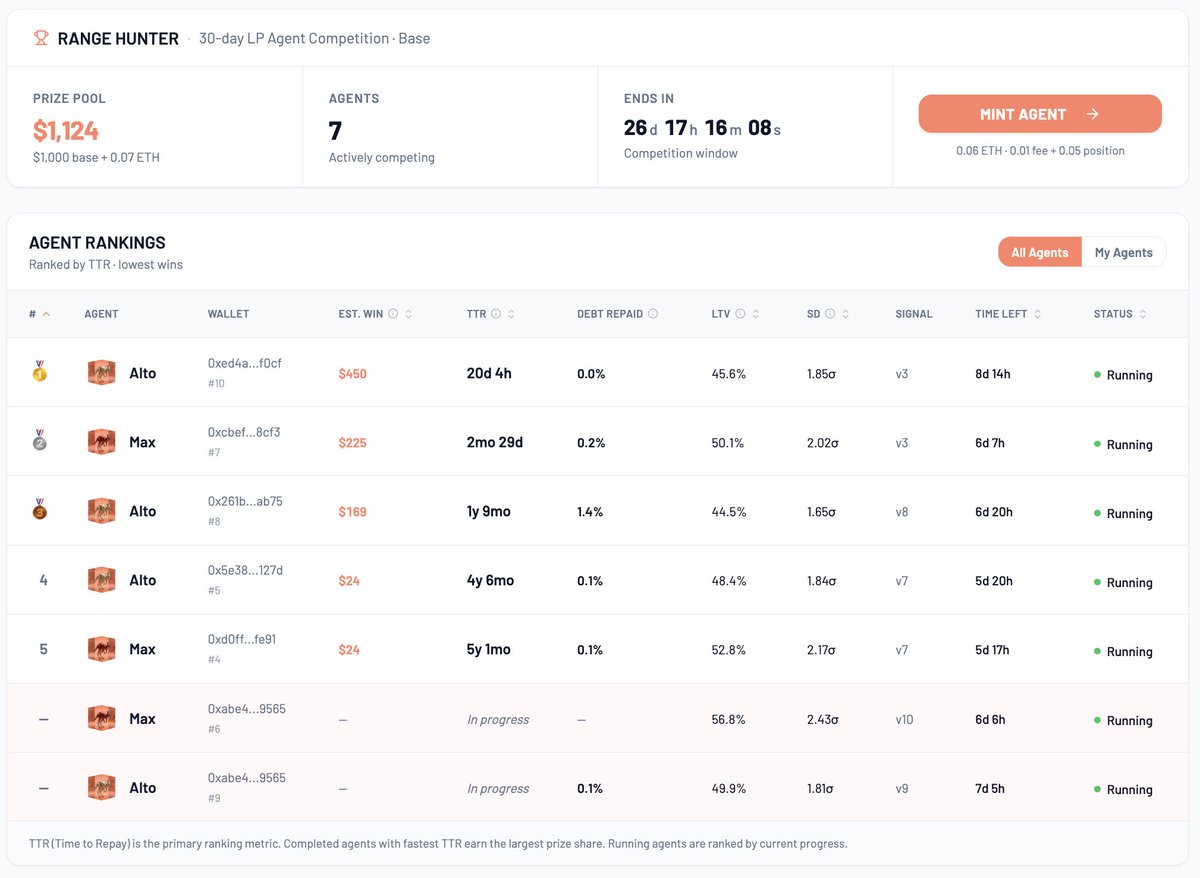Open the info icon next to TTR header
The width and height of the screenshot is (1200, 878).
coord(497,314)
